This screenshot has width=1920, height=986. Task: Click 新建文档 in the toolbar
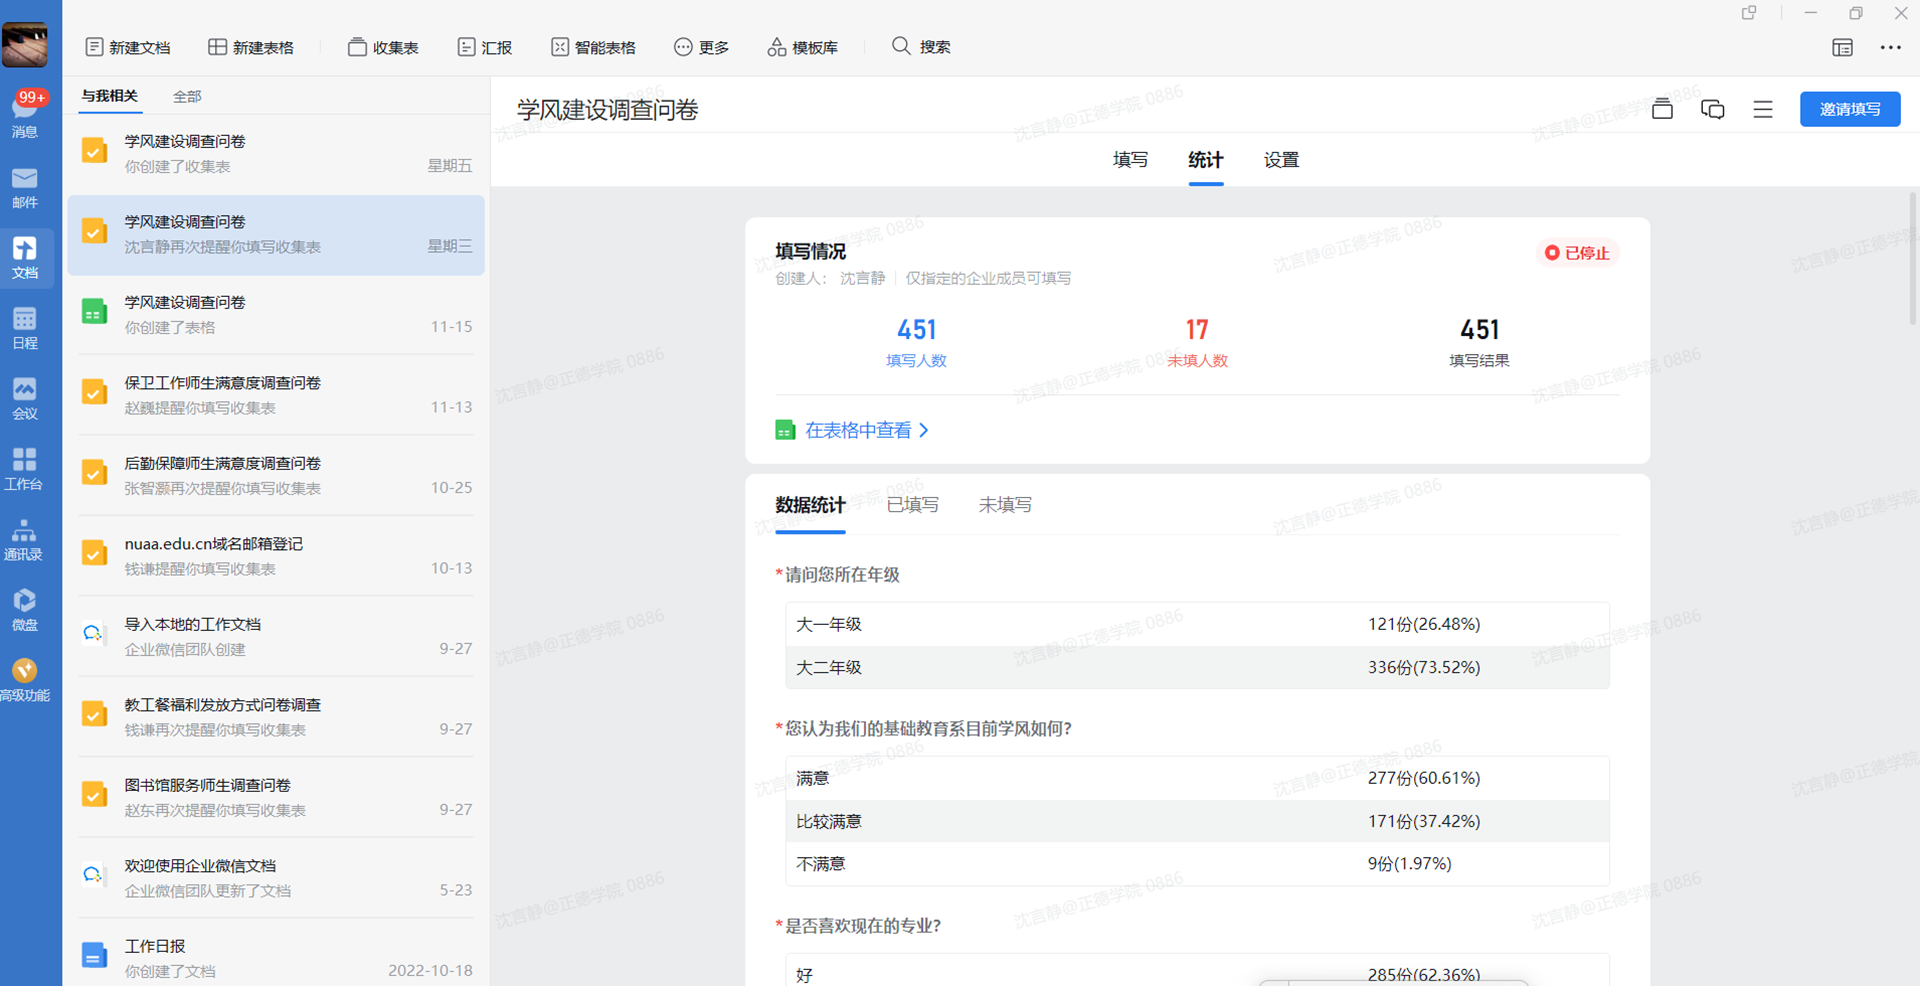(x=128, y=47)
